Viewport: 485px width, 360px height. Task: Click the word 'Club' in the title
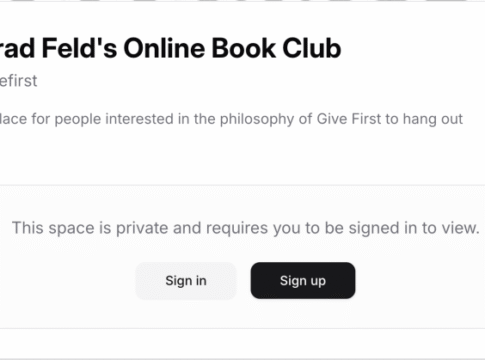tap(312, 49)
